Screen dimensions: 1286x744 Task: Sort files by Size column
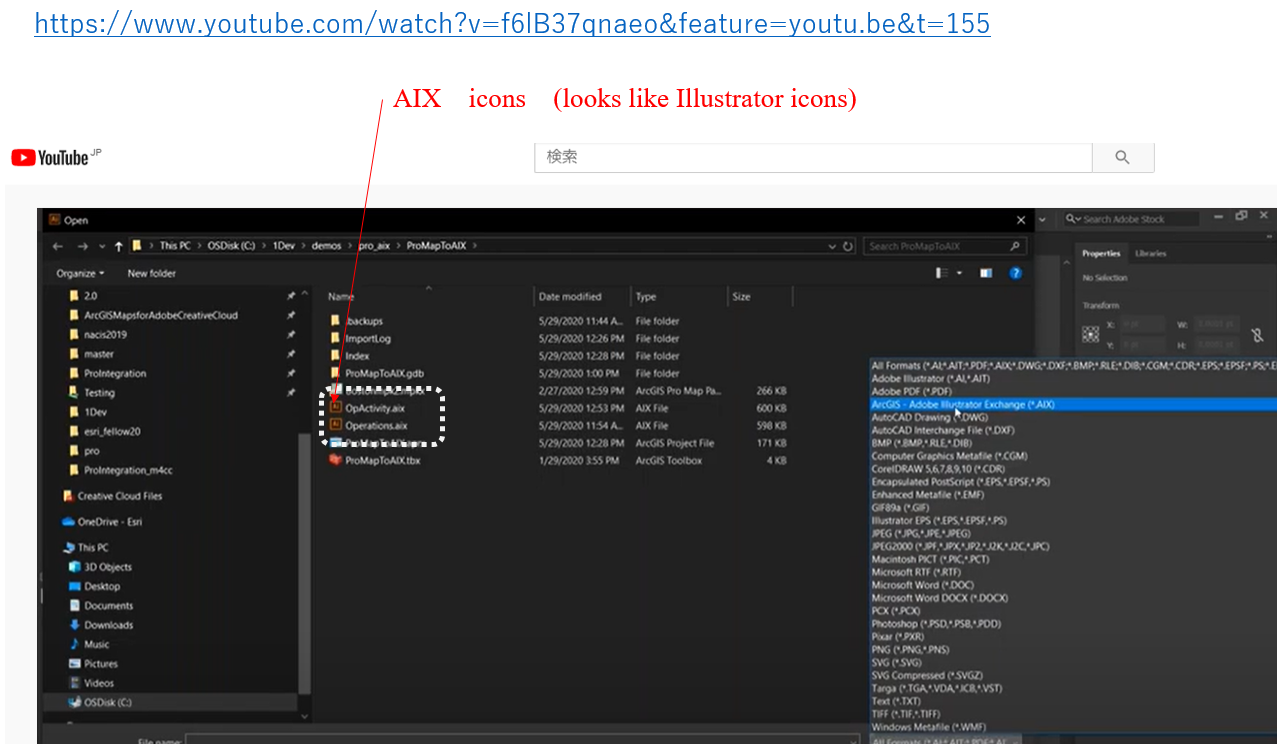coord(741,297)
